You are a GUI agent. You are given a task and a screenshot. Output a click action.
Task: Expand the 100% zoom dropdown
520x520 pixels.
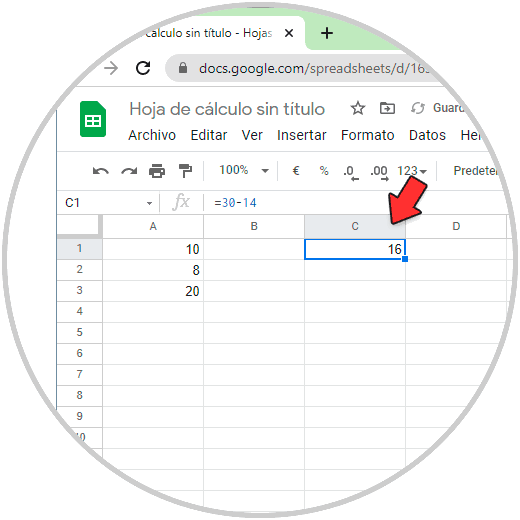244,170
